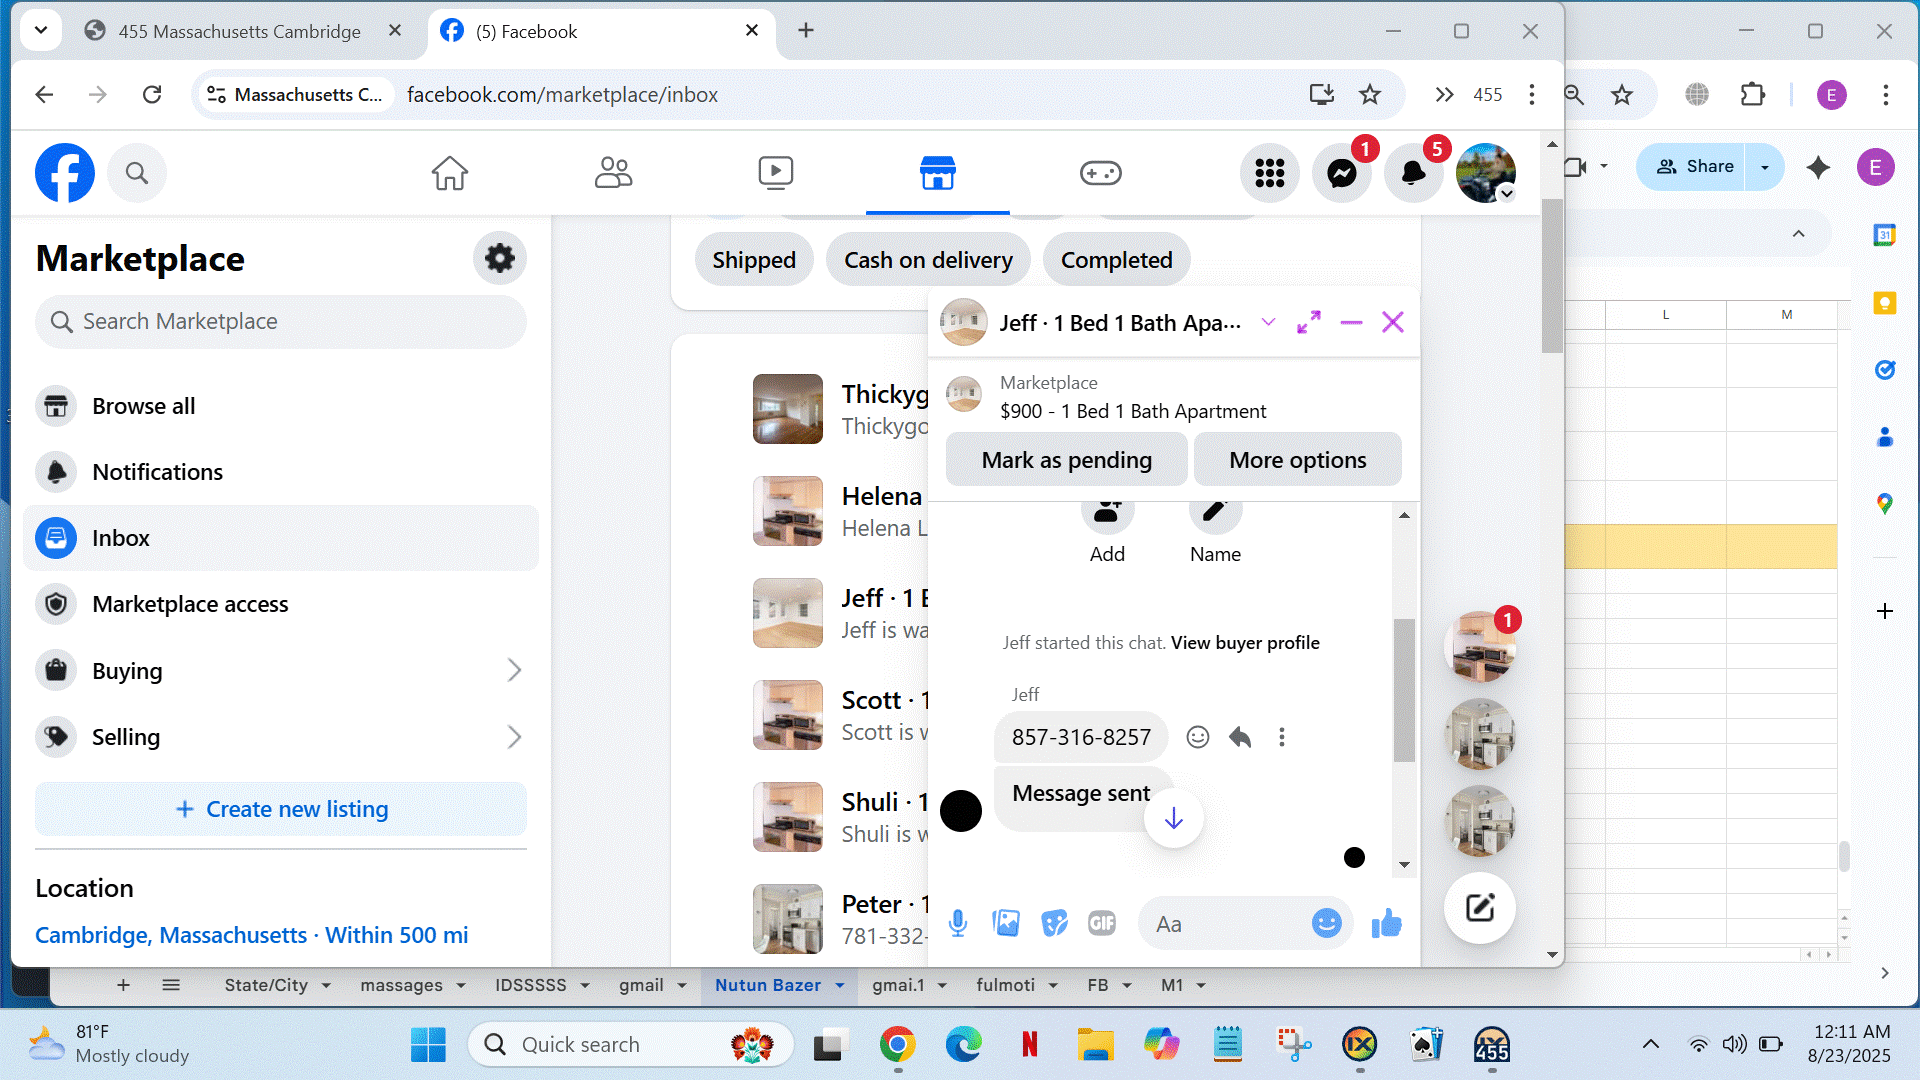Image resolution: width=1920 pixels, height=1080 pixels.
Task: Click the voice clip microphone icon
Action: tap(957, 923)
